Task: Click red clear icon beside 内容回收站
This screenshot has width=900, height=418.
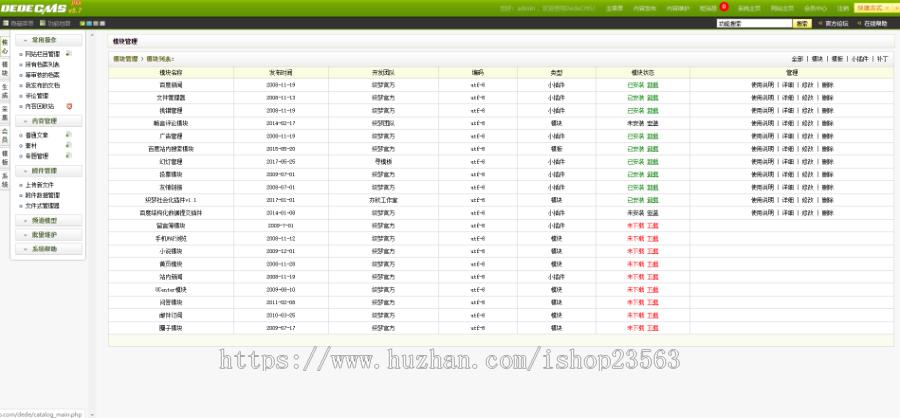Action: coord(69,106)
